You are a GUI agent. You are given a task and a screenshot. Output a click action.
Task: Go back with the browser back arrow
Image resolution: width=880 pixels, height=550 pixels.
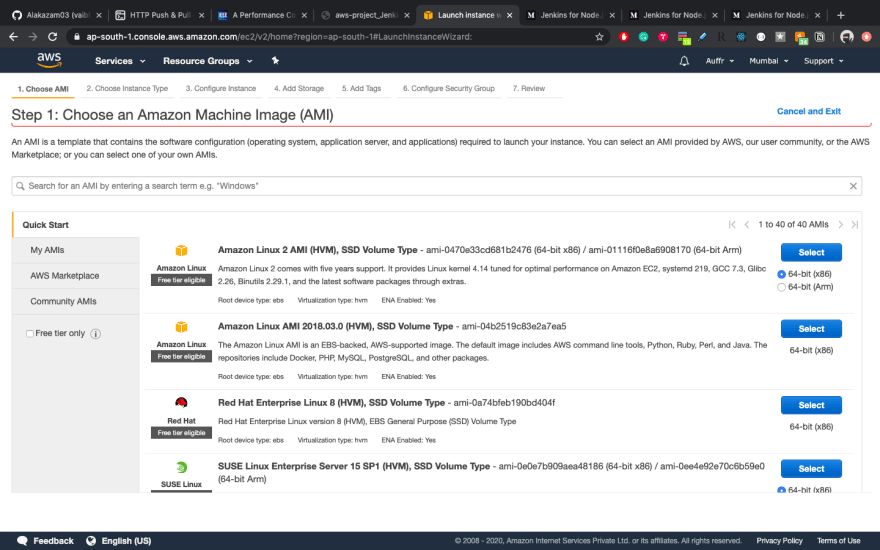click(x=13, y=36)
